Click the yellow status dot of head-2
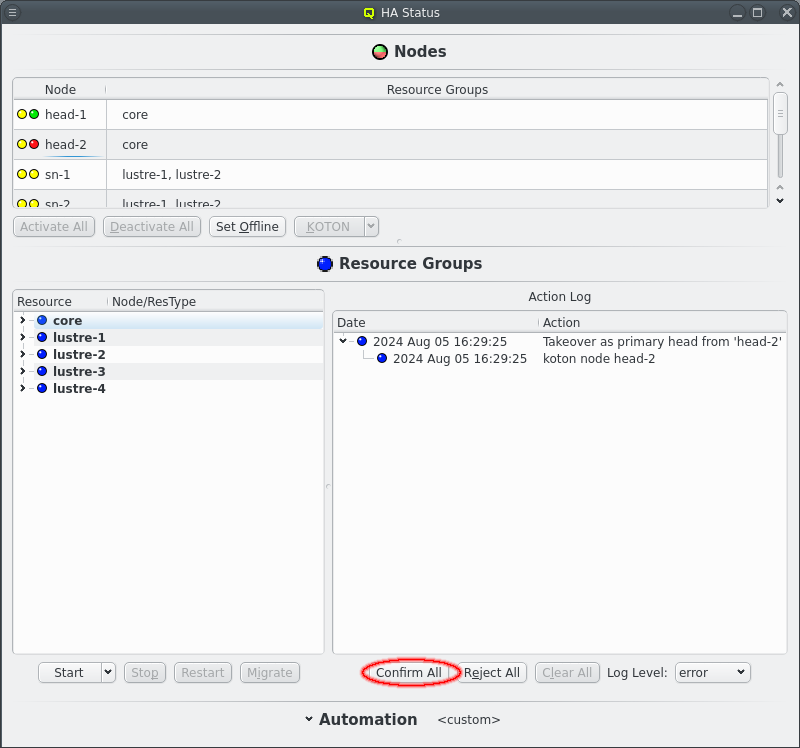800x748 pixels. (22, 144)
